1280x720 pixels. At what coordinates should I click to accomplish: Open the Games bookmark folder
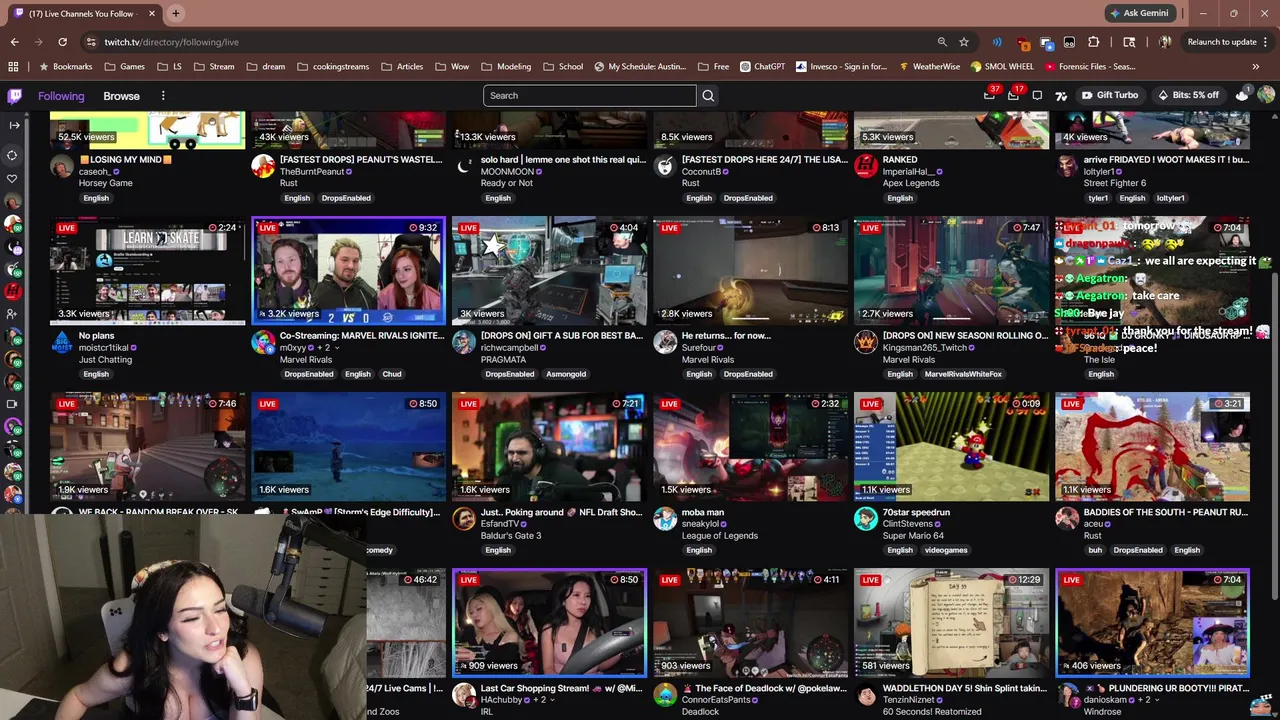click(125, 67)
